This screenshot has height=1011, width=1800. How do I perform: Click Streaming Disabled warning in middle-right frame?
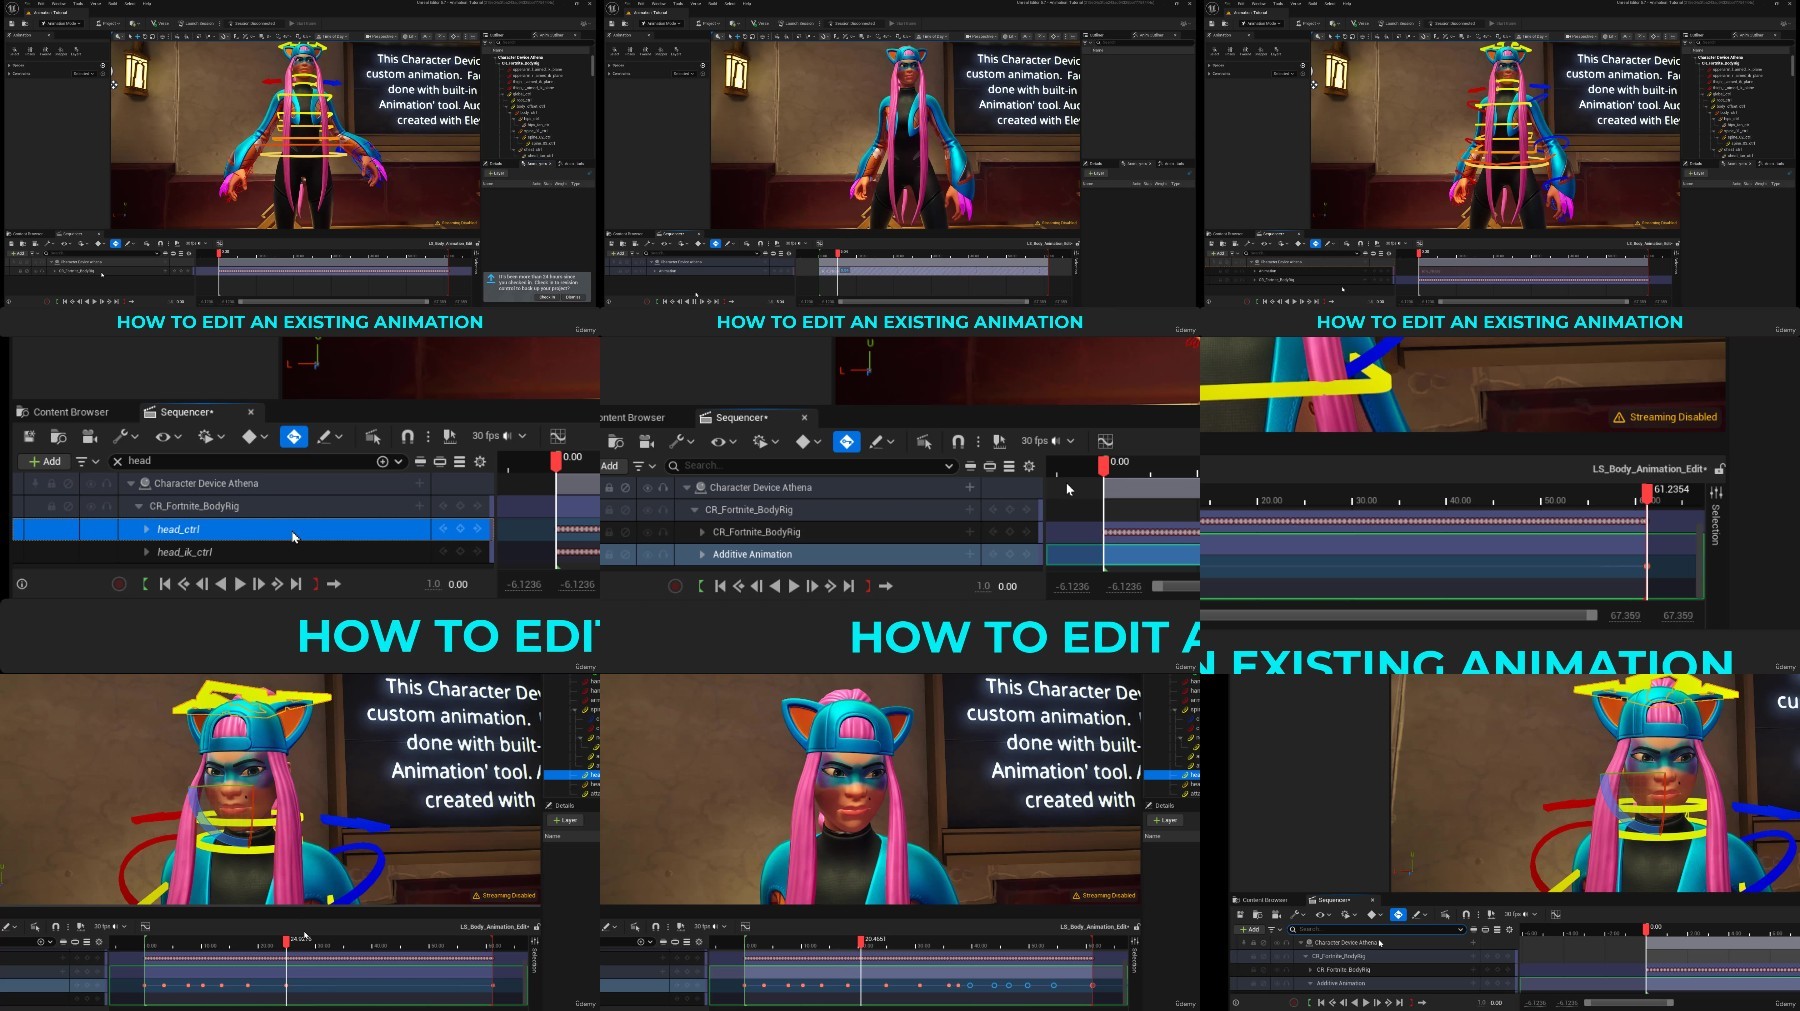[1665, 417]
